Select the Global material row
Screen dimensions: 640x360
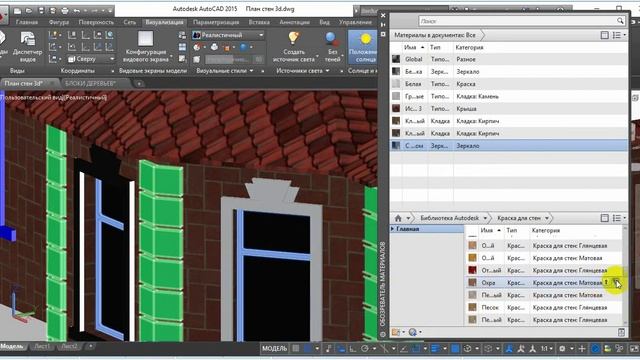pos(509,59)
